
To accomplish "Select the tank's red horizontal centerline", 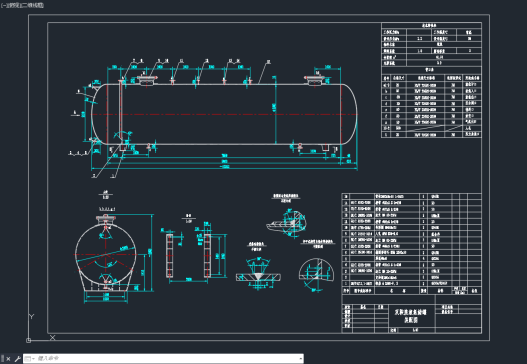I will coord(225,114).
